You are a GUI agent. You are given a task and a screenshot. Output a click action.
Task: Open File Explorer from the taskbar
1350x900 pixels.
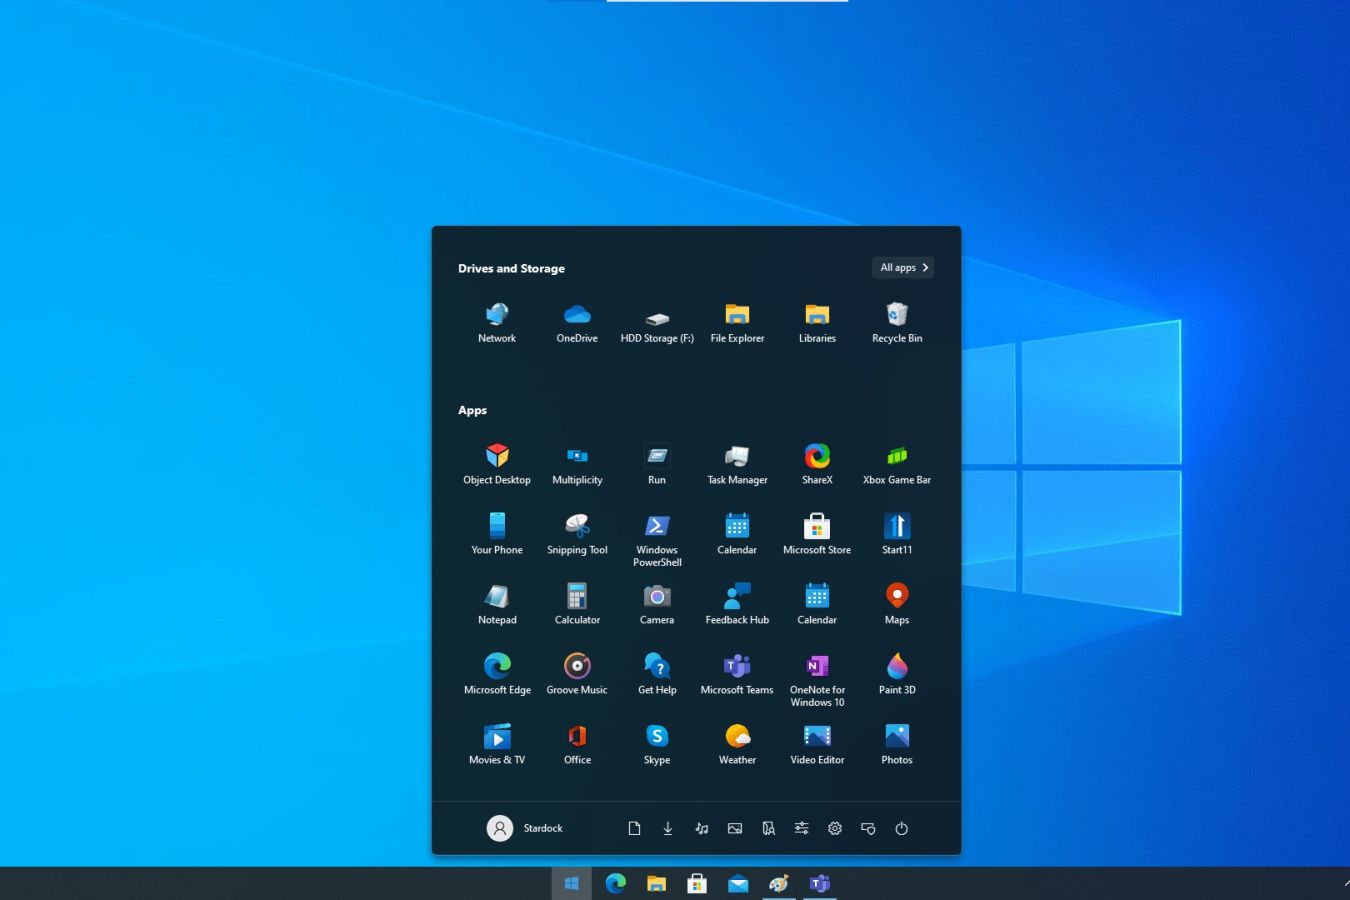[x=656, y=883]
